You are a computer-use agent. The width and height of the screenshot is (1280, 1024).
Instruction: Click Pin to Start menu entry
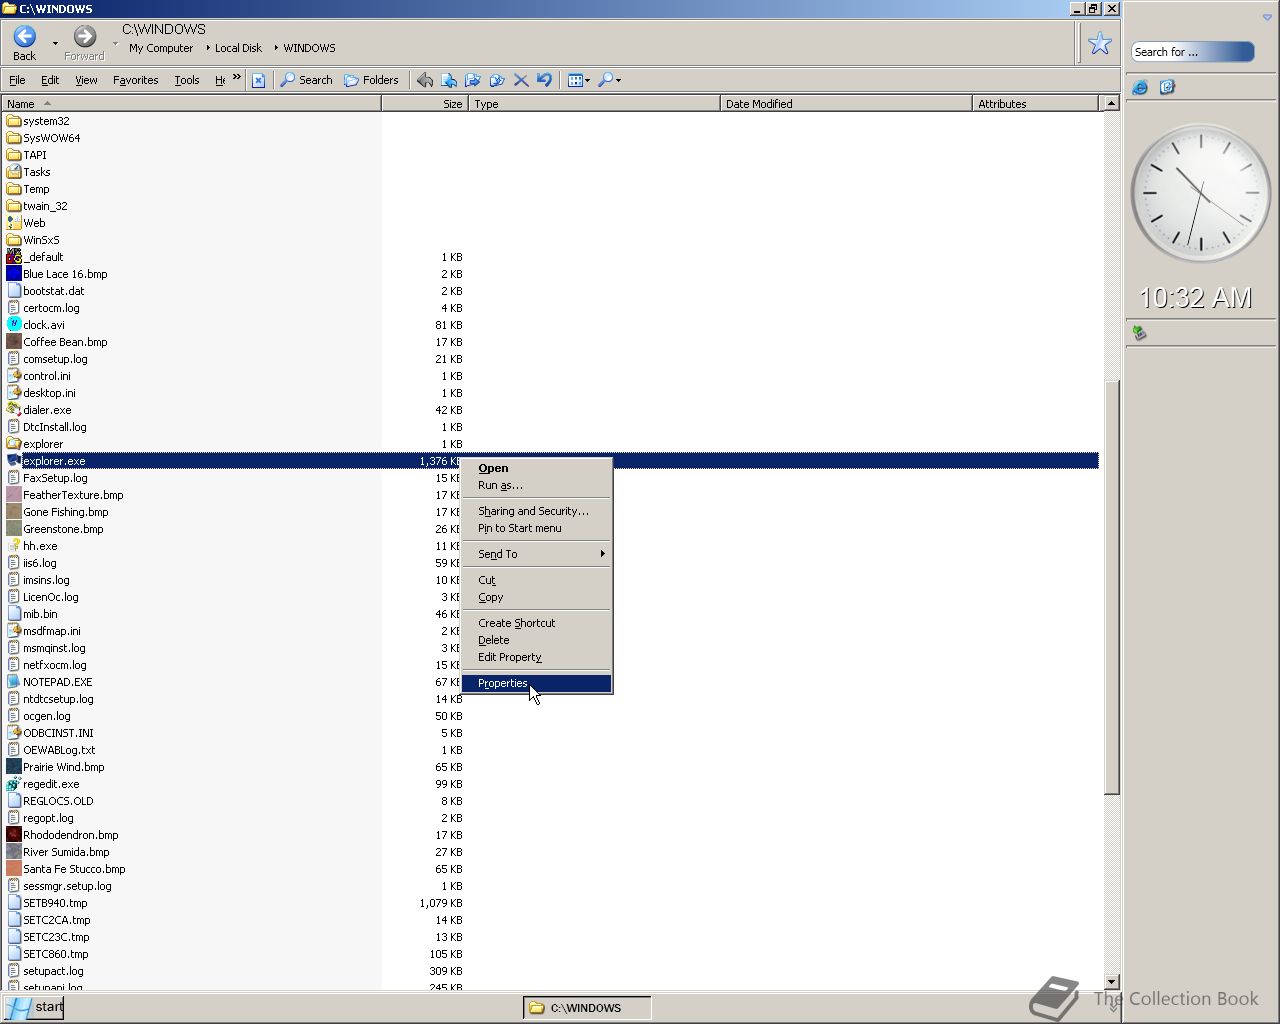click(537, 528)
